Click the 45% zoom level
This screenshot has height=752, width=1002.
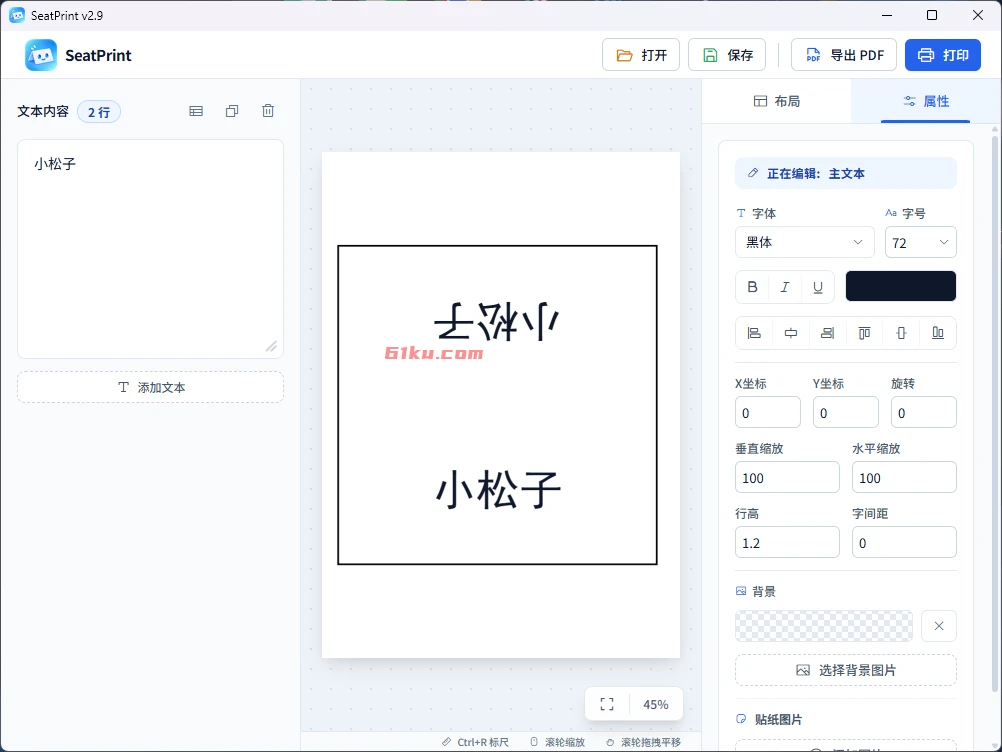[656, 704]
